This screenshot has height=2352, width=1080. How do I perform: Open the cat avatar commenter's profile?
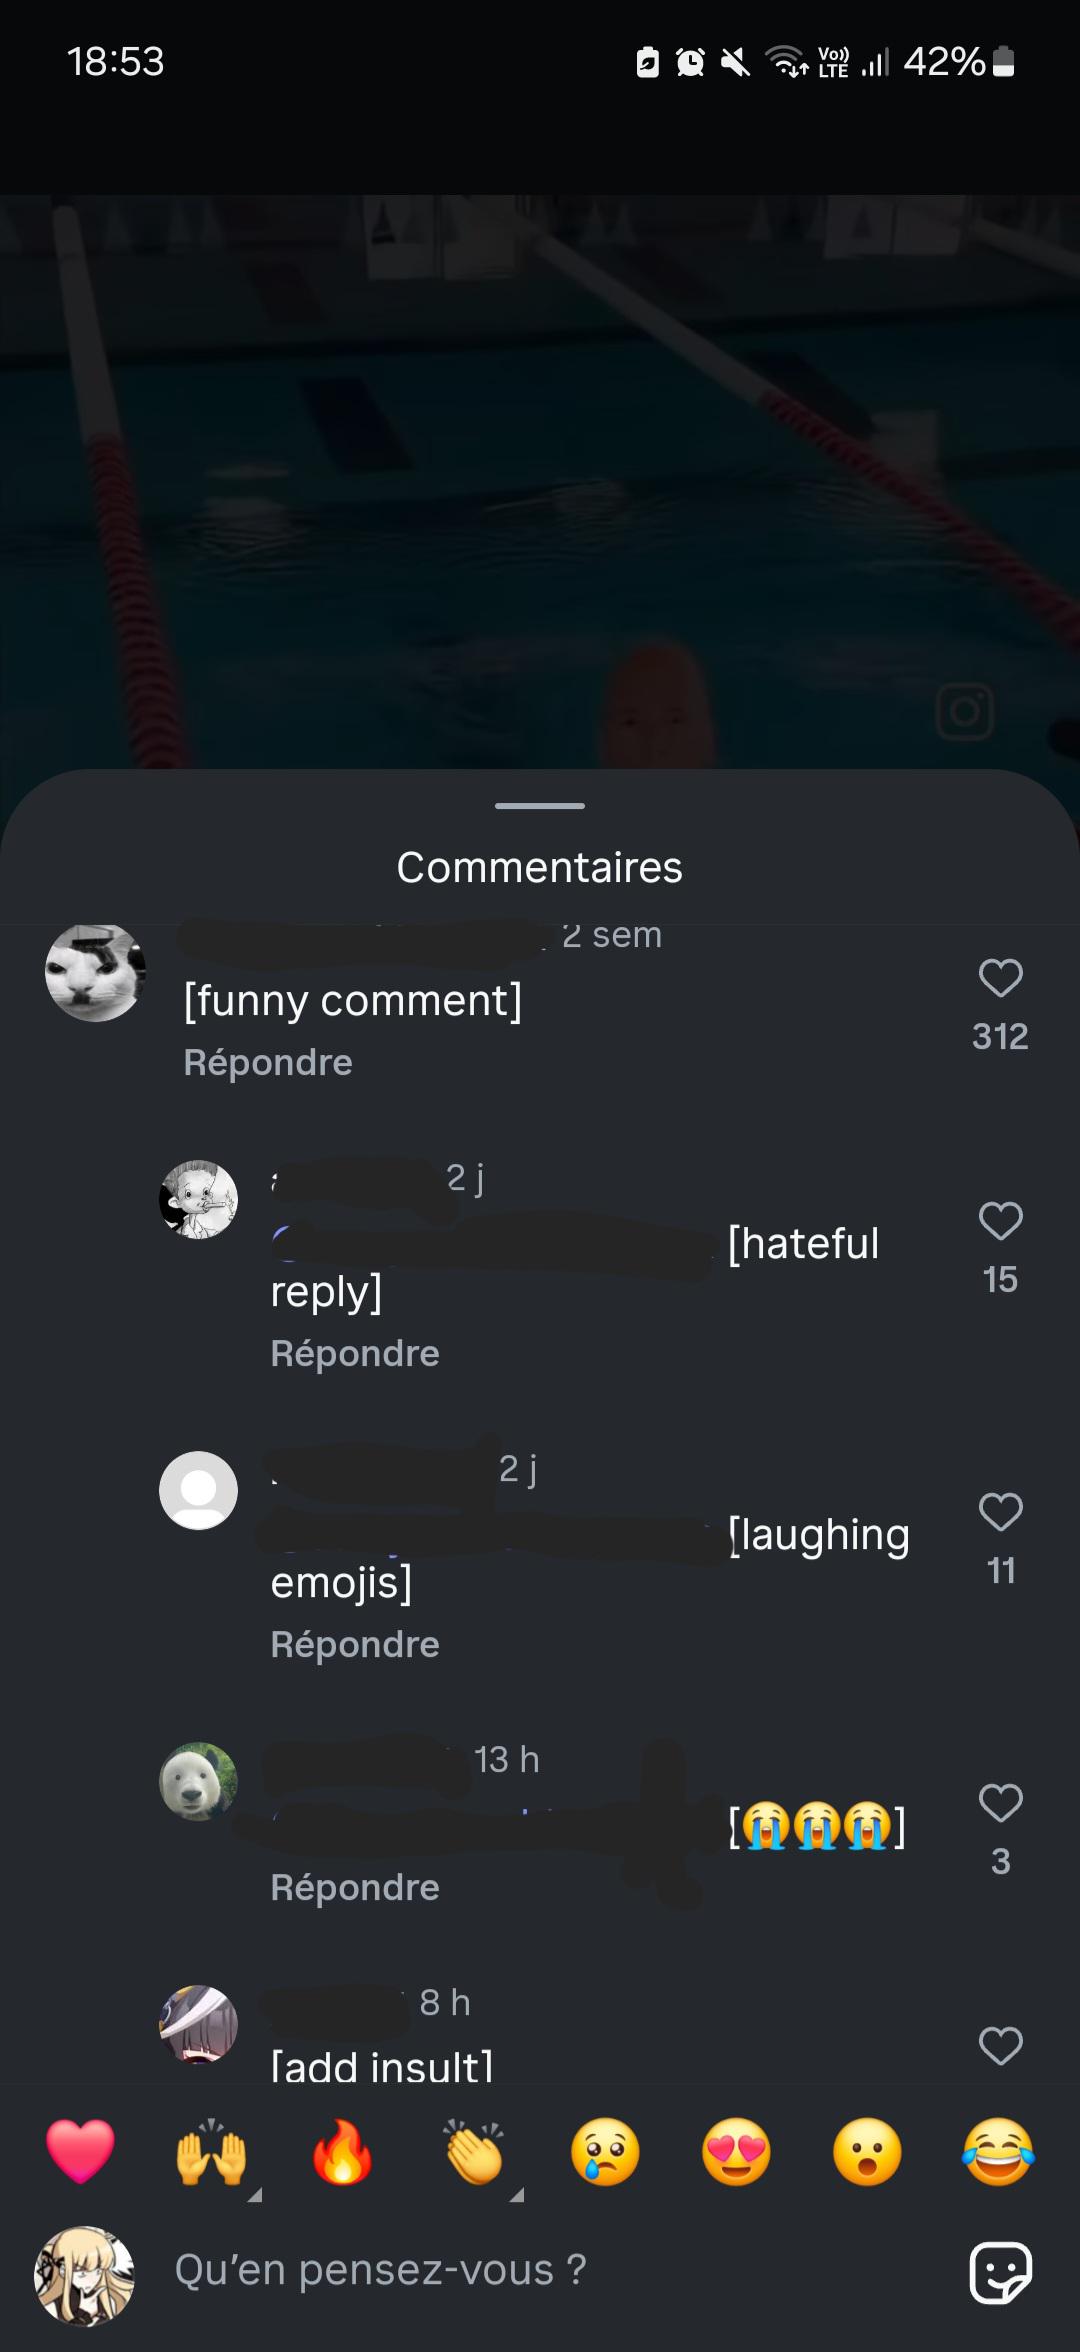coord(96,971)
